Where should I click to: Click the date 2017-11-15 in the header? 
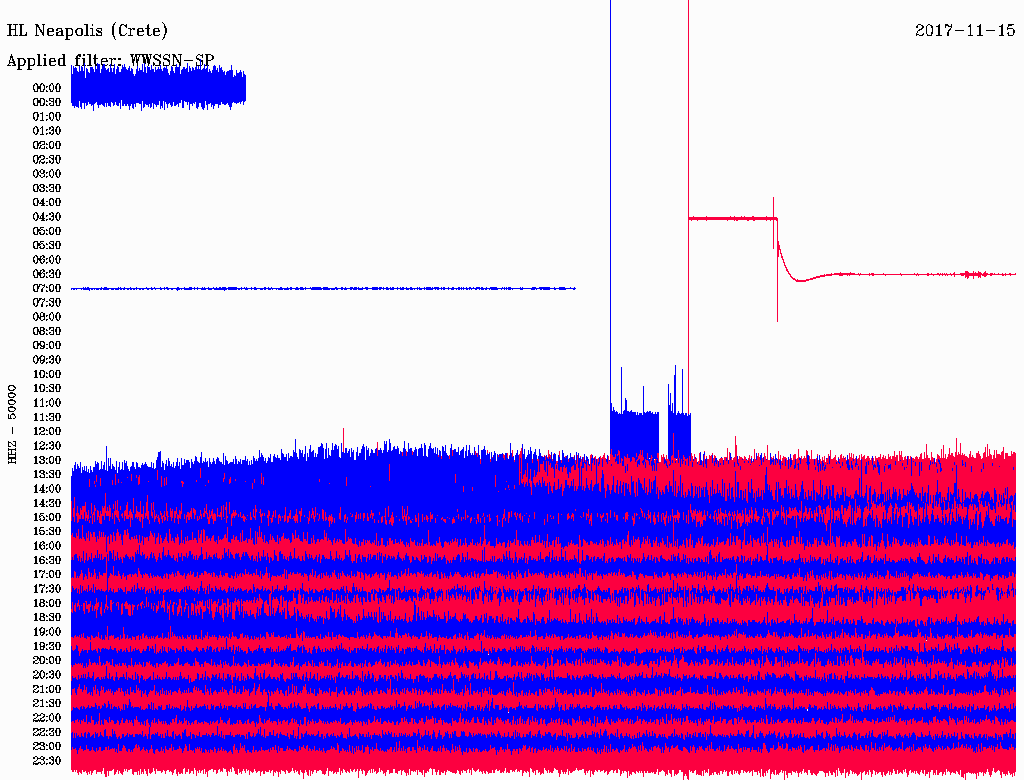tap(965, 31)
